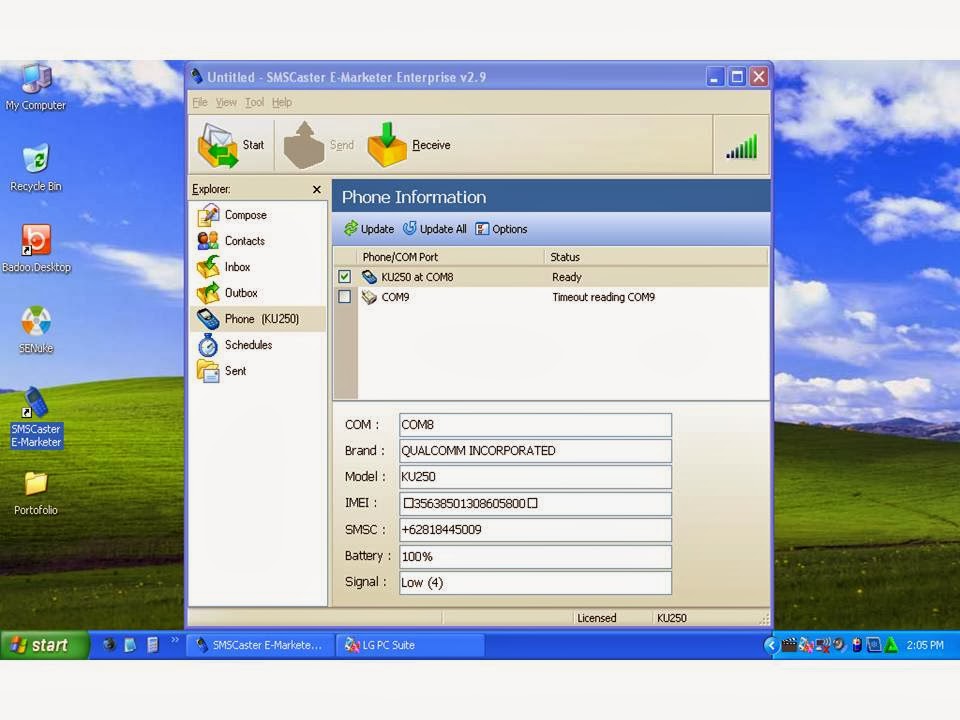Open the Portofolio desktop folder

(x=36, y=493)
